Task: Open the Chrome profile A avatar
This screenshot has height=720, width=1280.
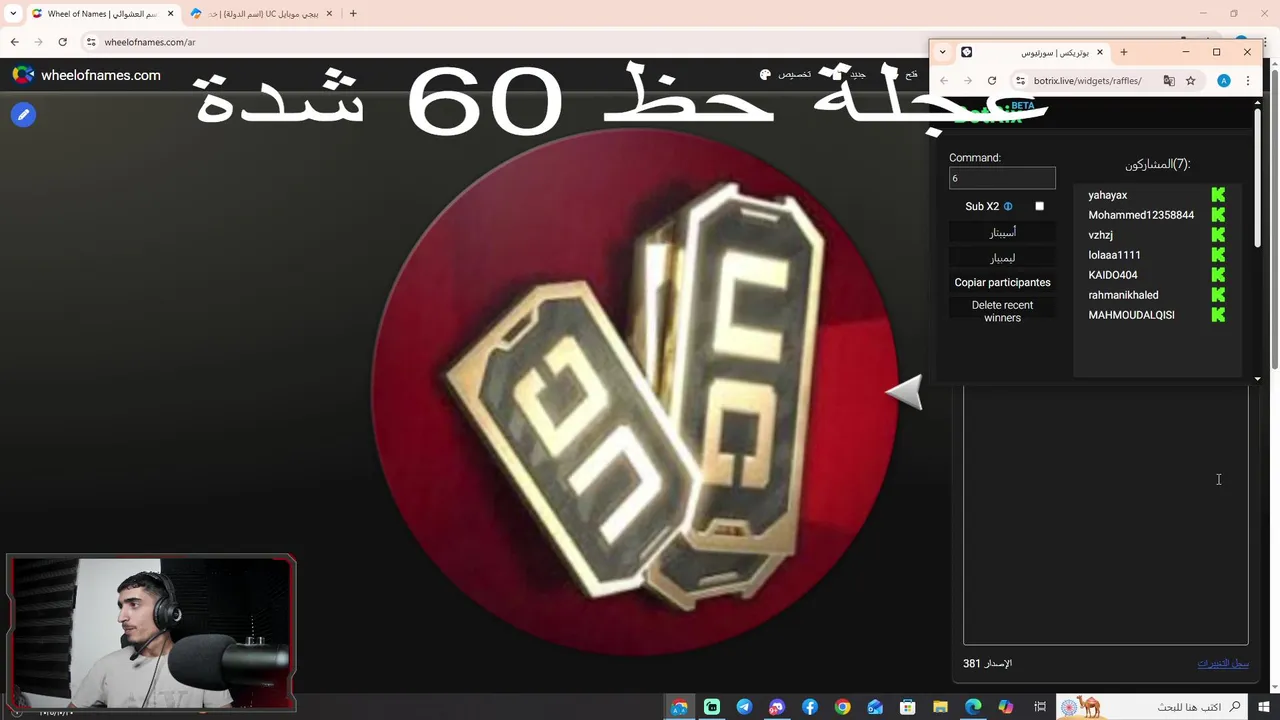Action: pos(1224,81)
